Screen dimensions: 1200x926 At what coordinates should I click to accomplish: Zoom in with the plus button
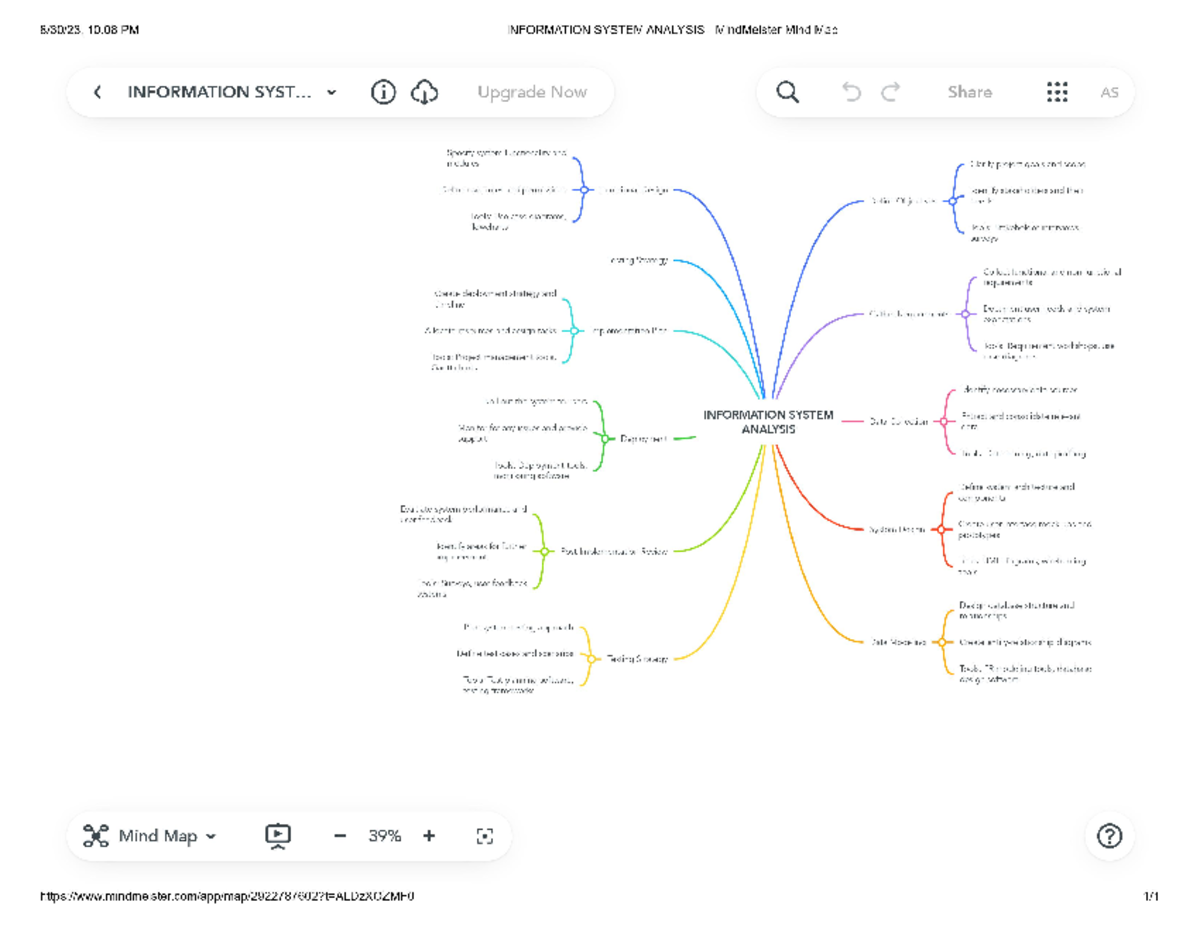[429, 836]
